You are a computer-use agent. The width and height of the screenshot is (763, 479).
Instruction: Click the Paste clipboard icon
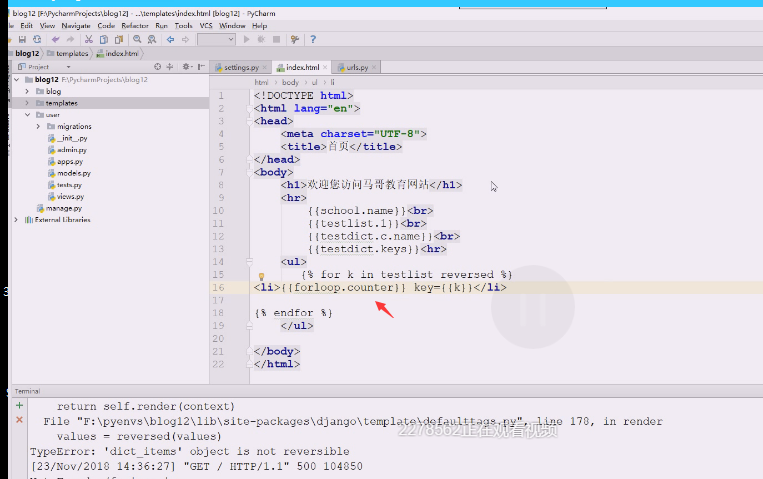119,39
